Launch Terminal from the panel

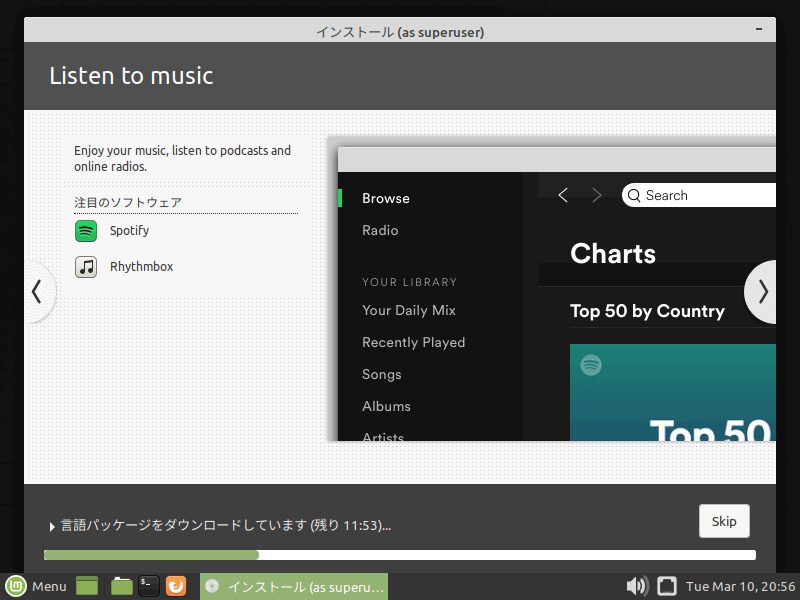tap(148, 586)
